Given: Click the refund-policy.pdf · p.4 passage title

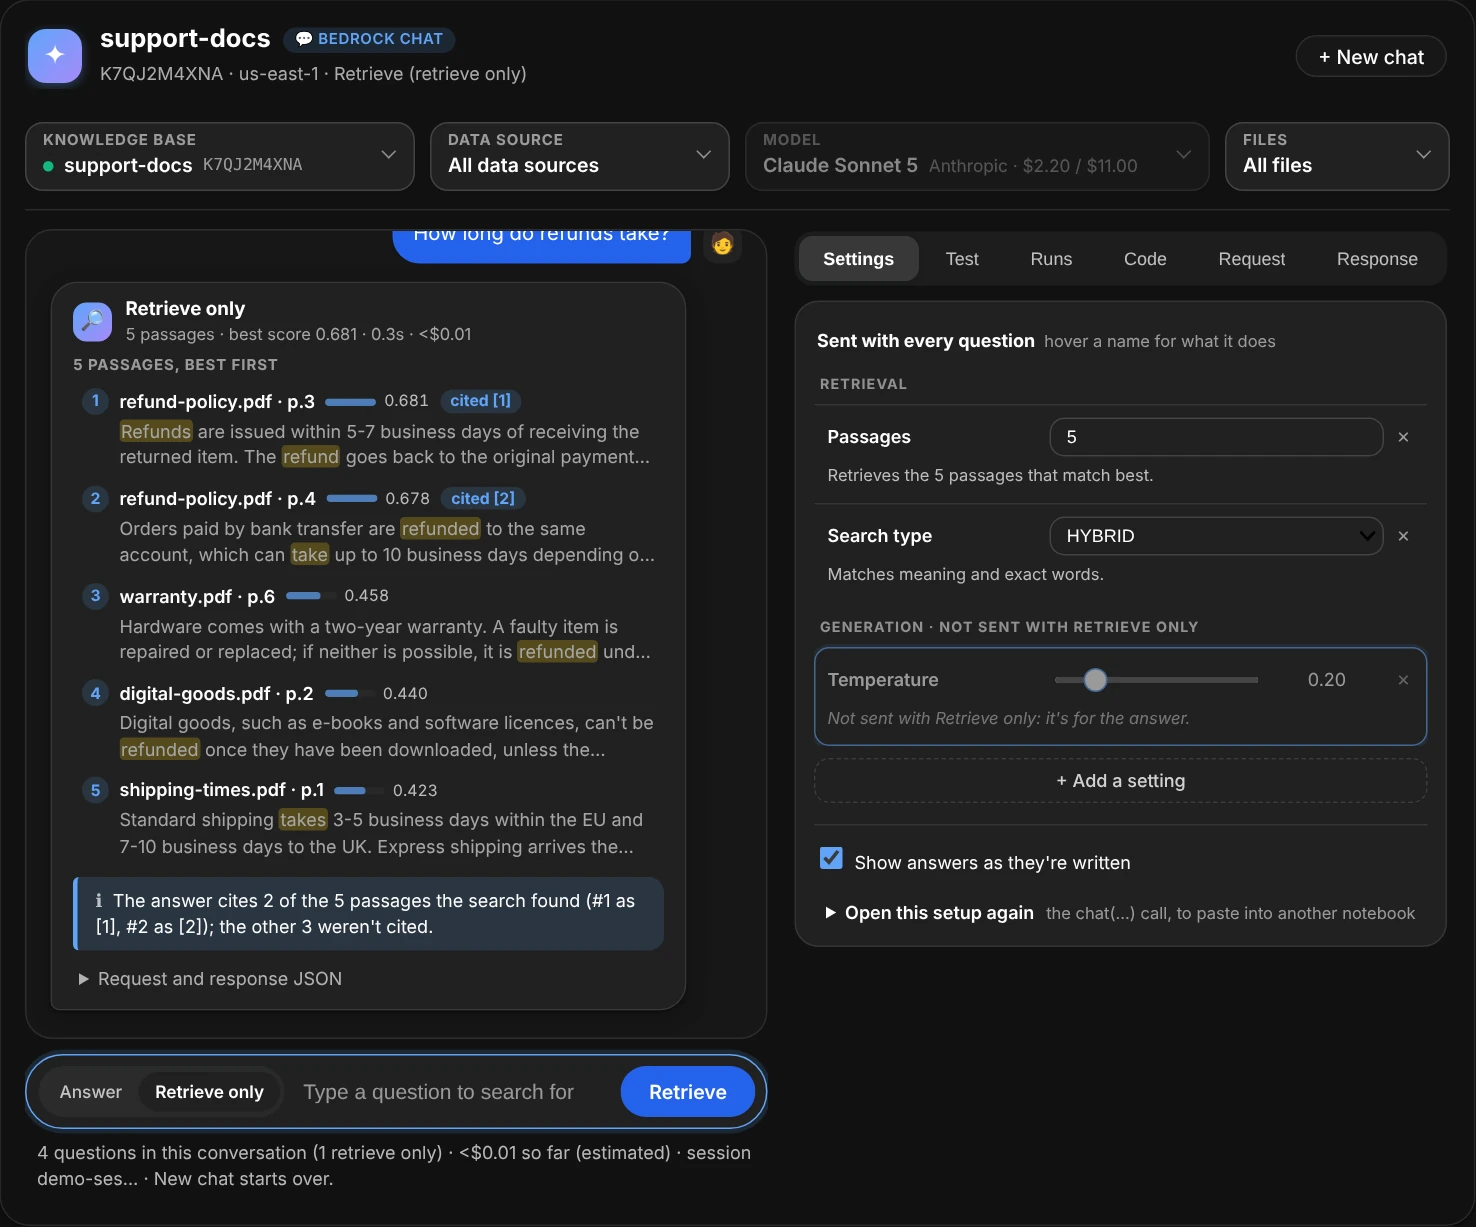Looking at the screenshot, I should pyautogui.click(x=217, y=498).
